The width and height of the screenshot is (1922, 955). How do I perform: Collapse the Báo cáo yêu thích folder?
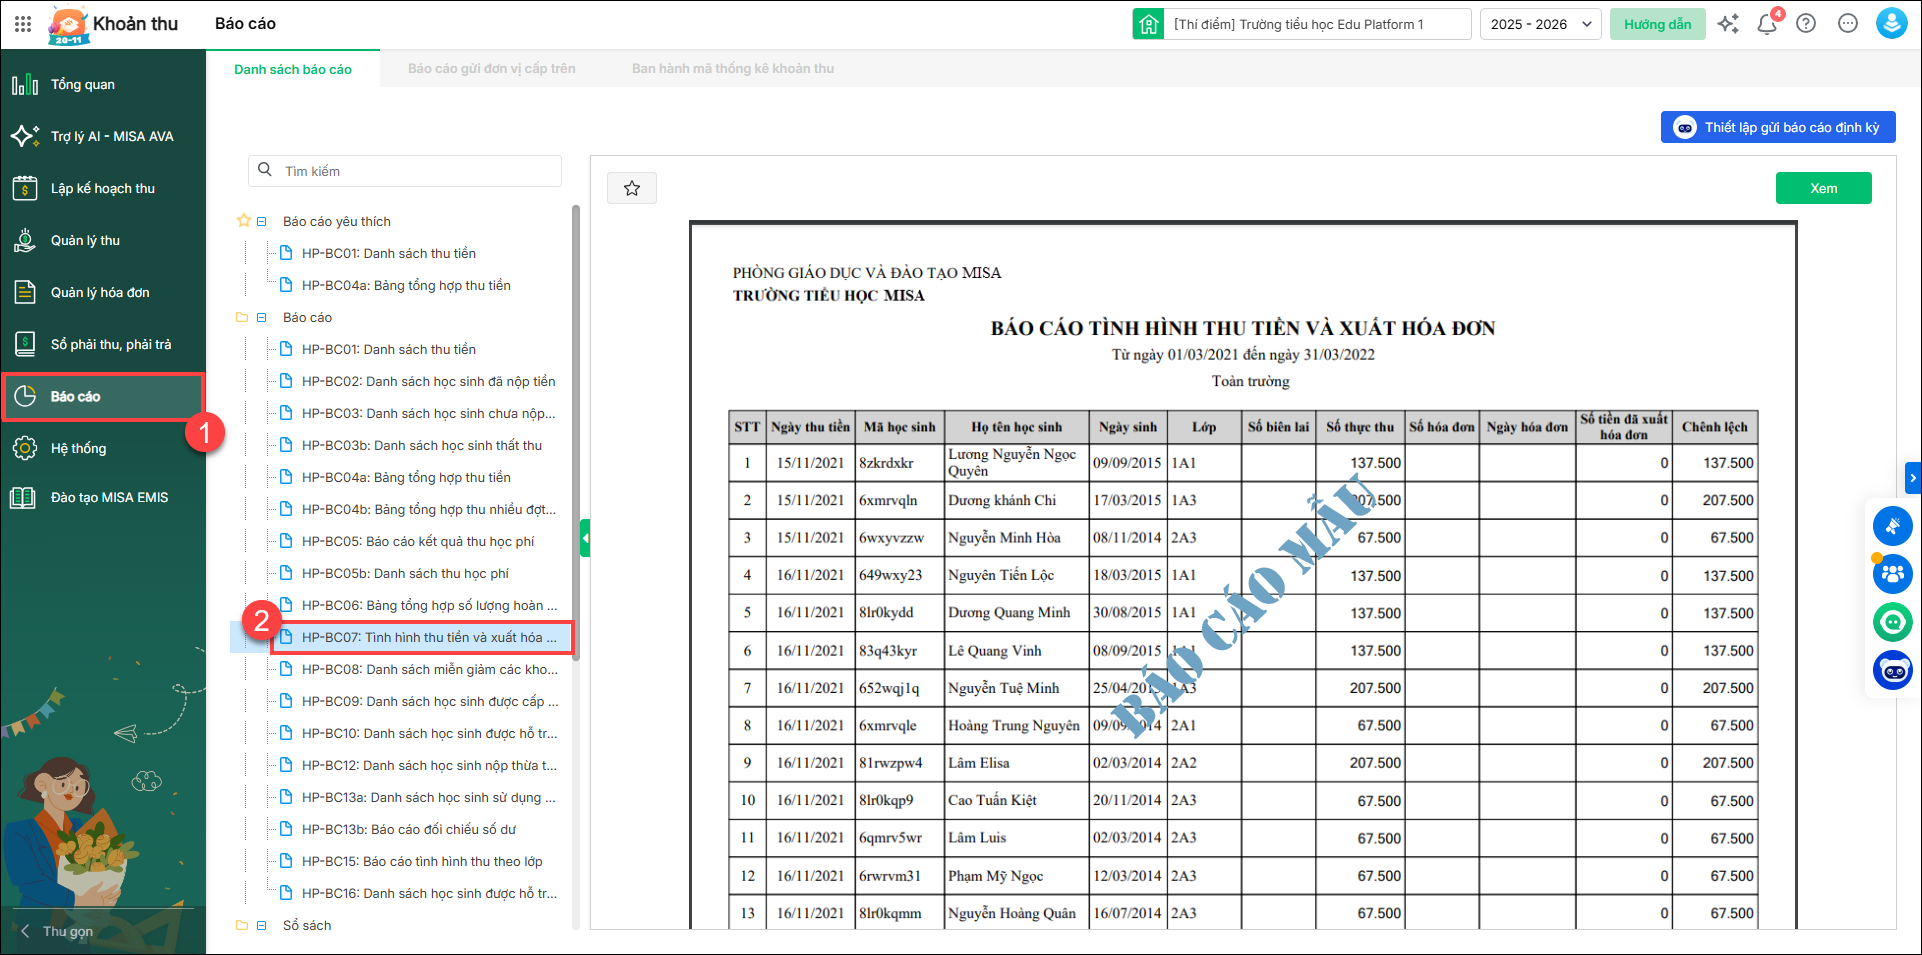coord(262,221)
